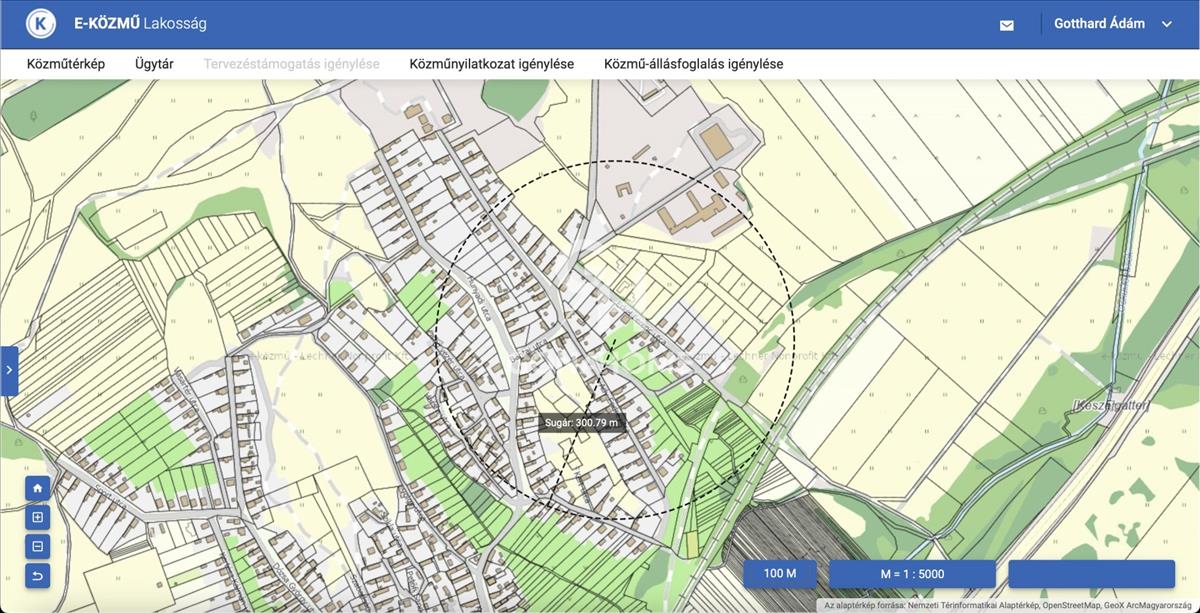Image resolution: width=1200 pixels, height=613 pixels.
Task: Open the Gotthard Ádám user dropdown
Action: (x=1099, y=24)
